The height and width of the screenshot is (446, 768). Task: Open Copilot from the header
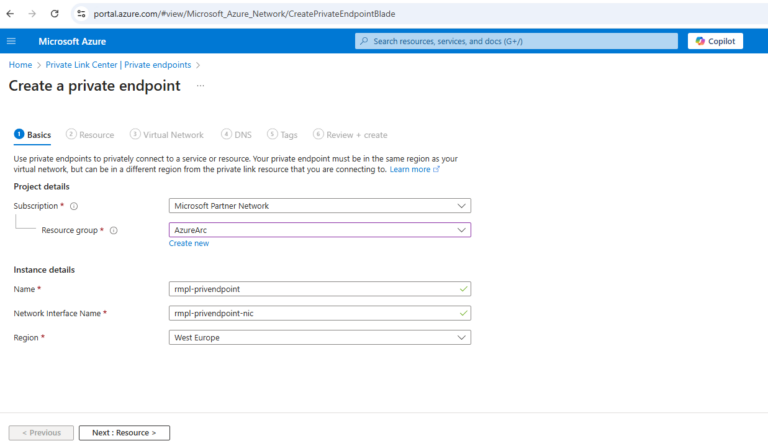(715, 41)
